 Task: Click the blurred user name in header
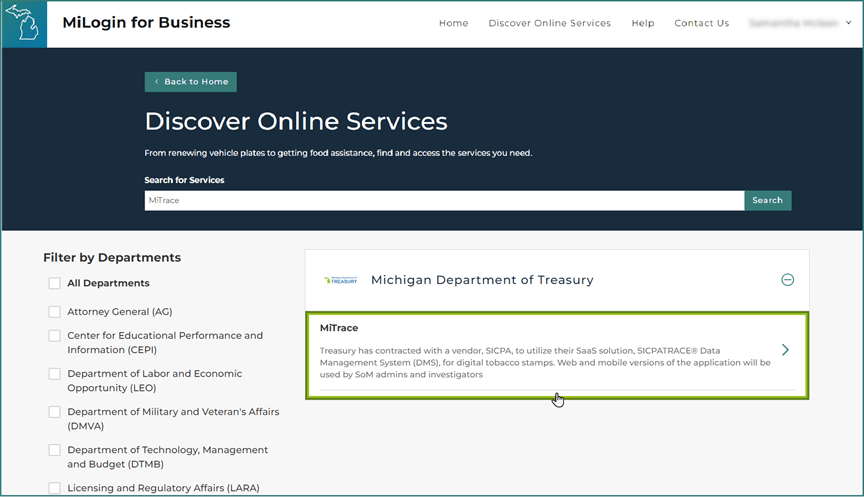(793, 23)
